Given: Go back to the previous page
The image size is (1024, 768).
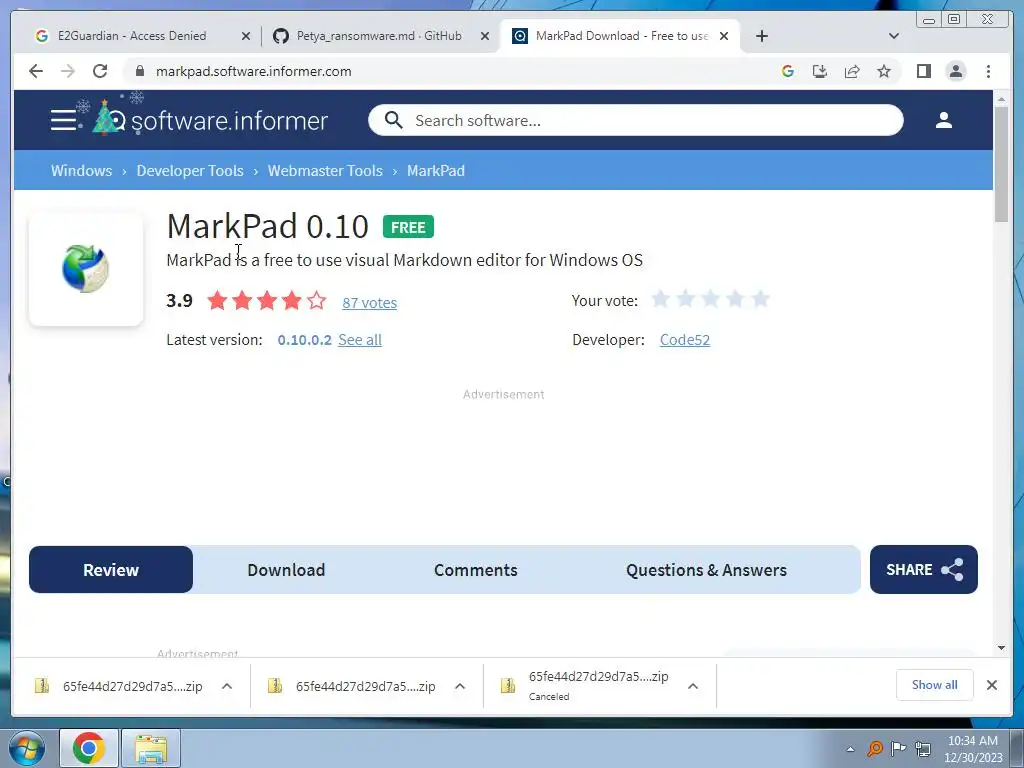Looking at the screenshot, I should tap(36, 71).
